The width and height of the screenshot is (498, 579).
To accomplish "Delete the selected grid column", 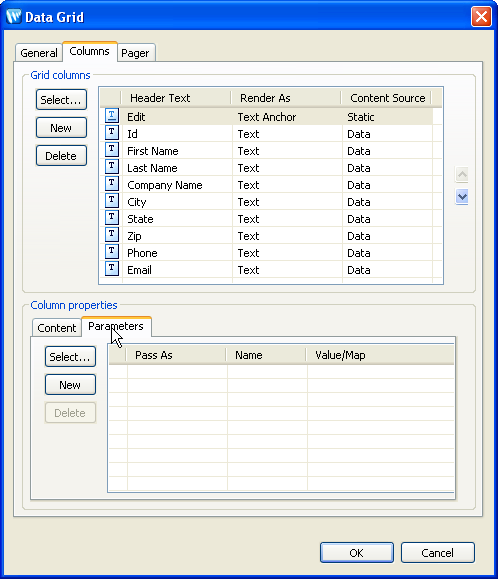I will point(61,155).
